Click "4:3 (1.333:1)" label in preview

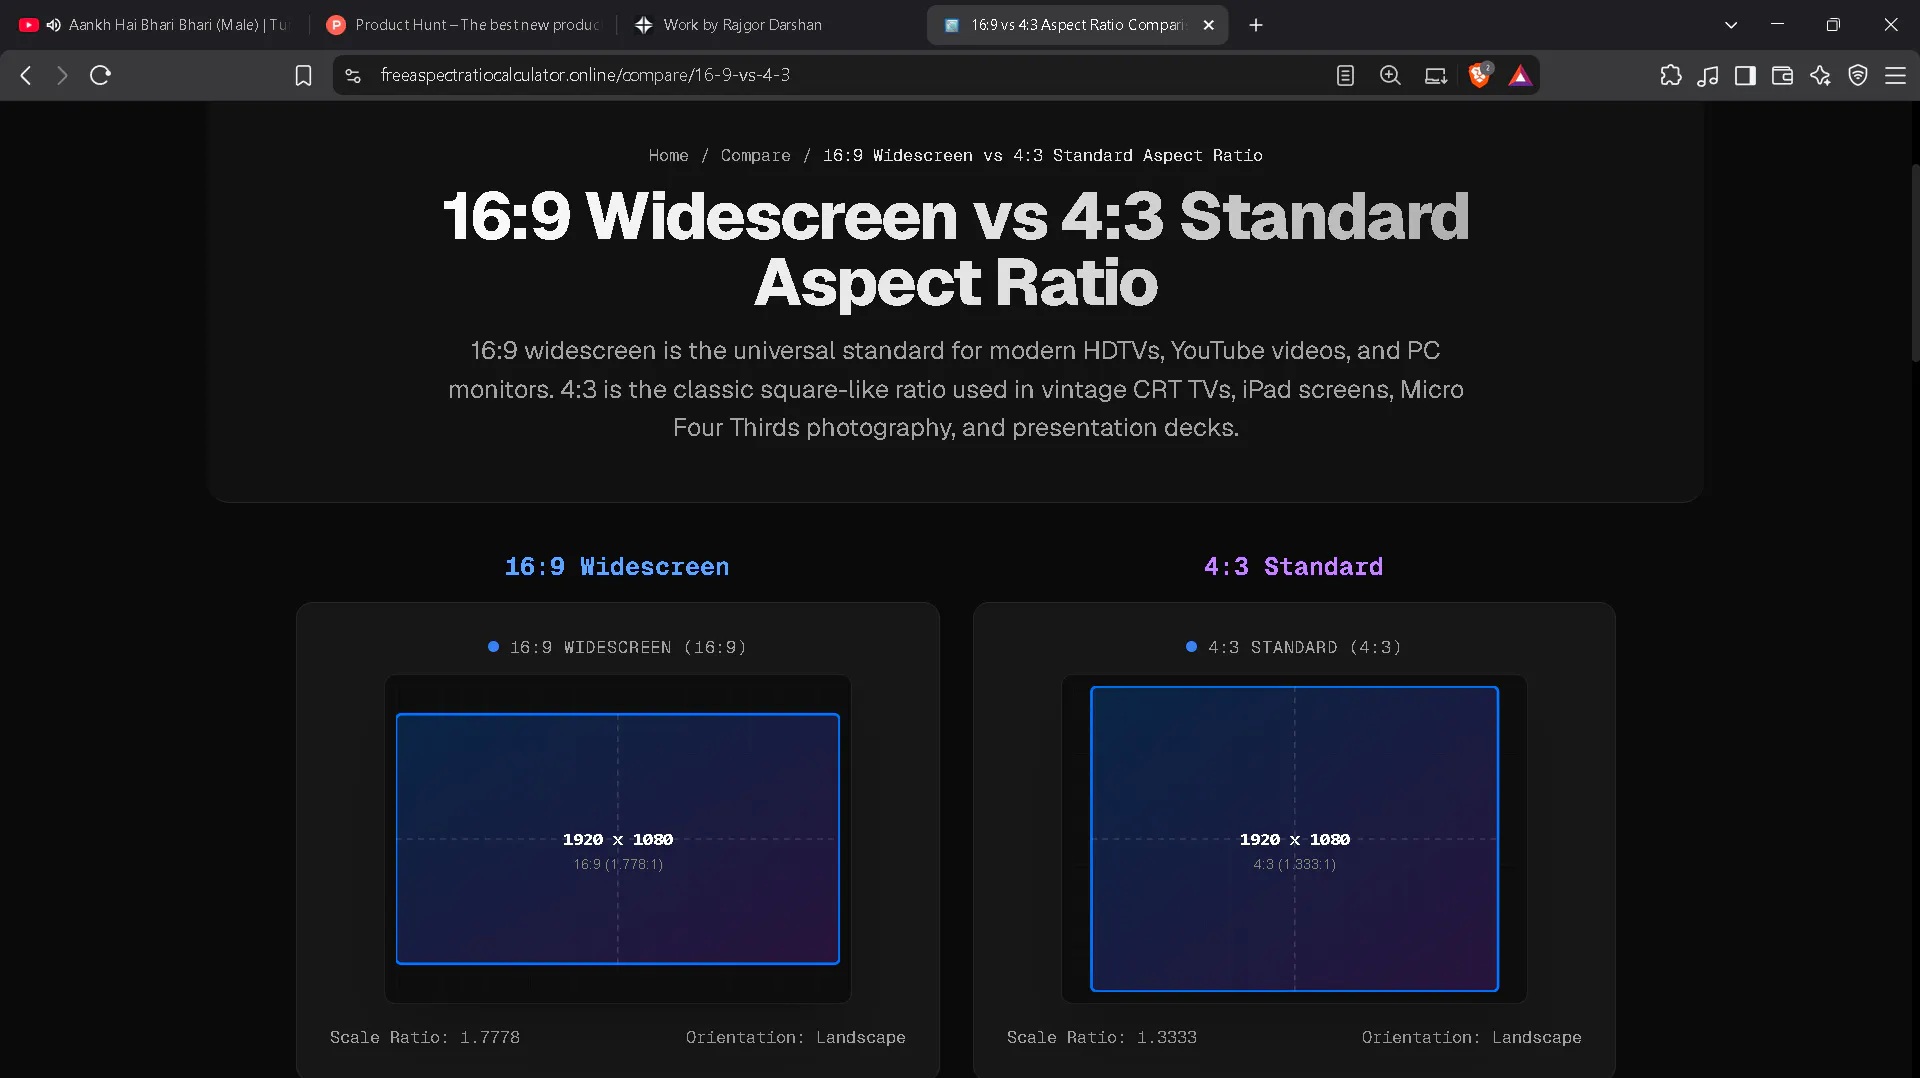click(1294, 864)
